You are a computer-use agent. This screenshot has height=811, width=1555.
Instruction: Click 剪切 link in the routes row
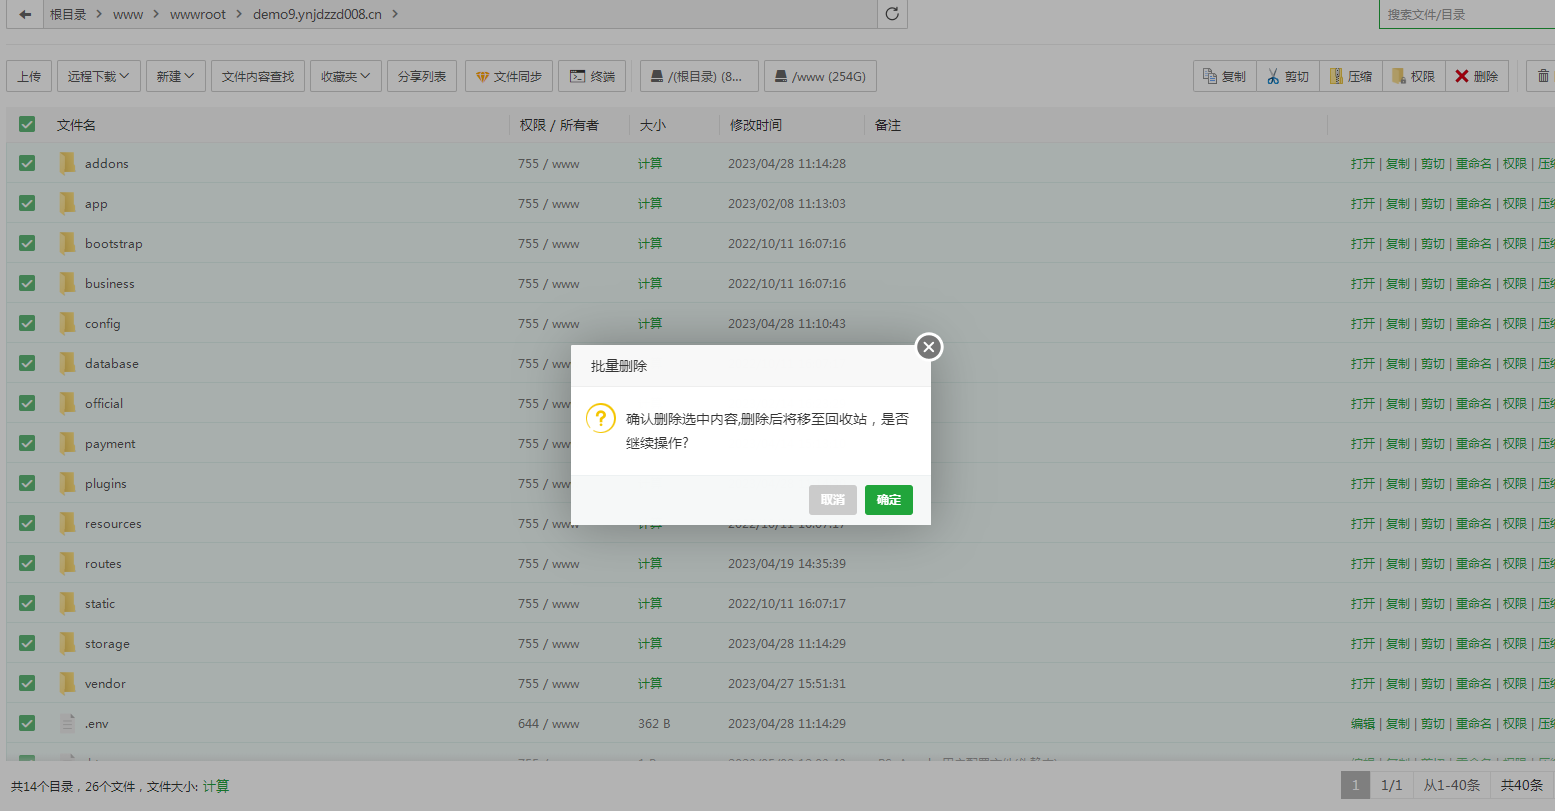click(1433, 563)
